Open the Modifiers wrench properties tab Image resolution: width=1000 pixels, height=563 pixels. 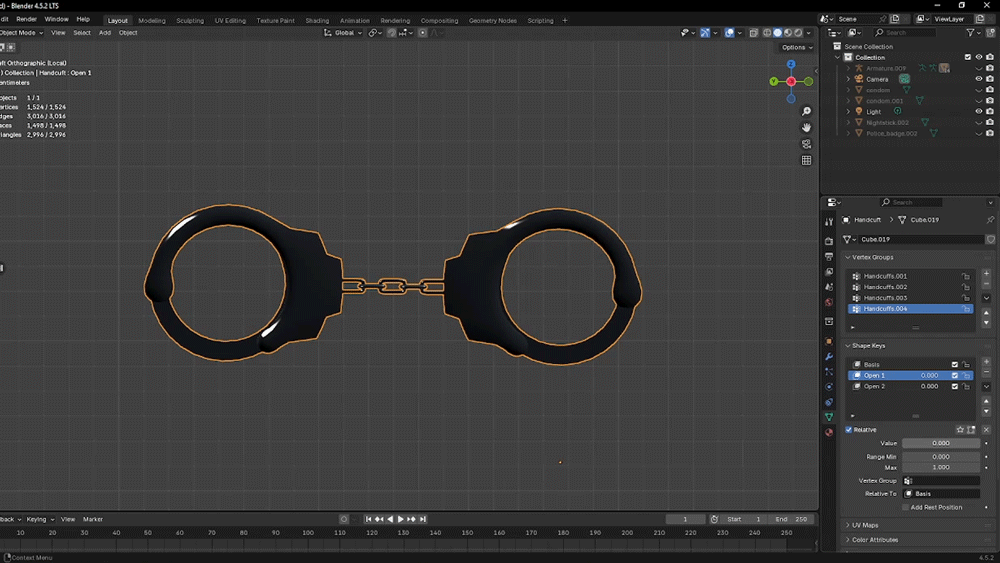[829, 357]
